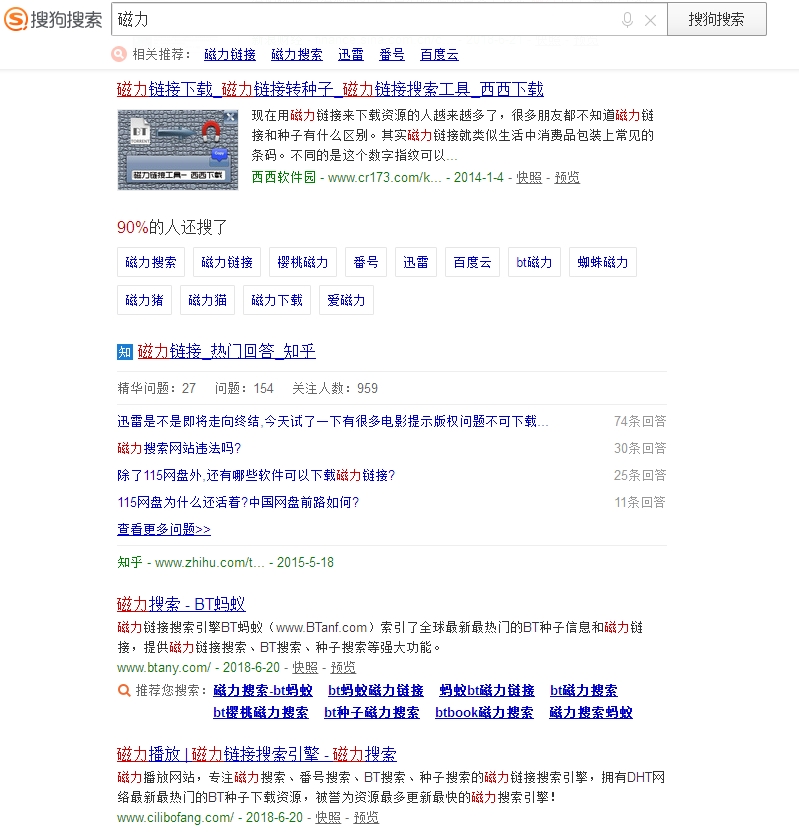The image size is (799, 837).
Task: Clear the search box with X icon
Action: pyautogui.click(x=650, y=21)
